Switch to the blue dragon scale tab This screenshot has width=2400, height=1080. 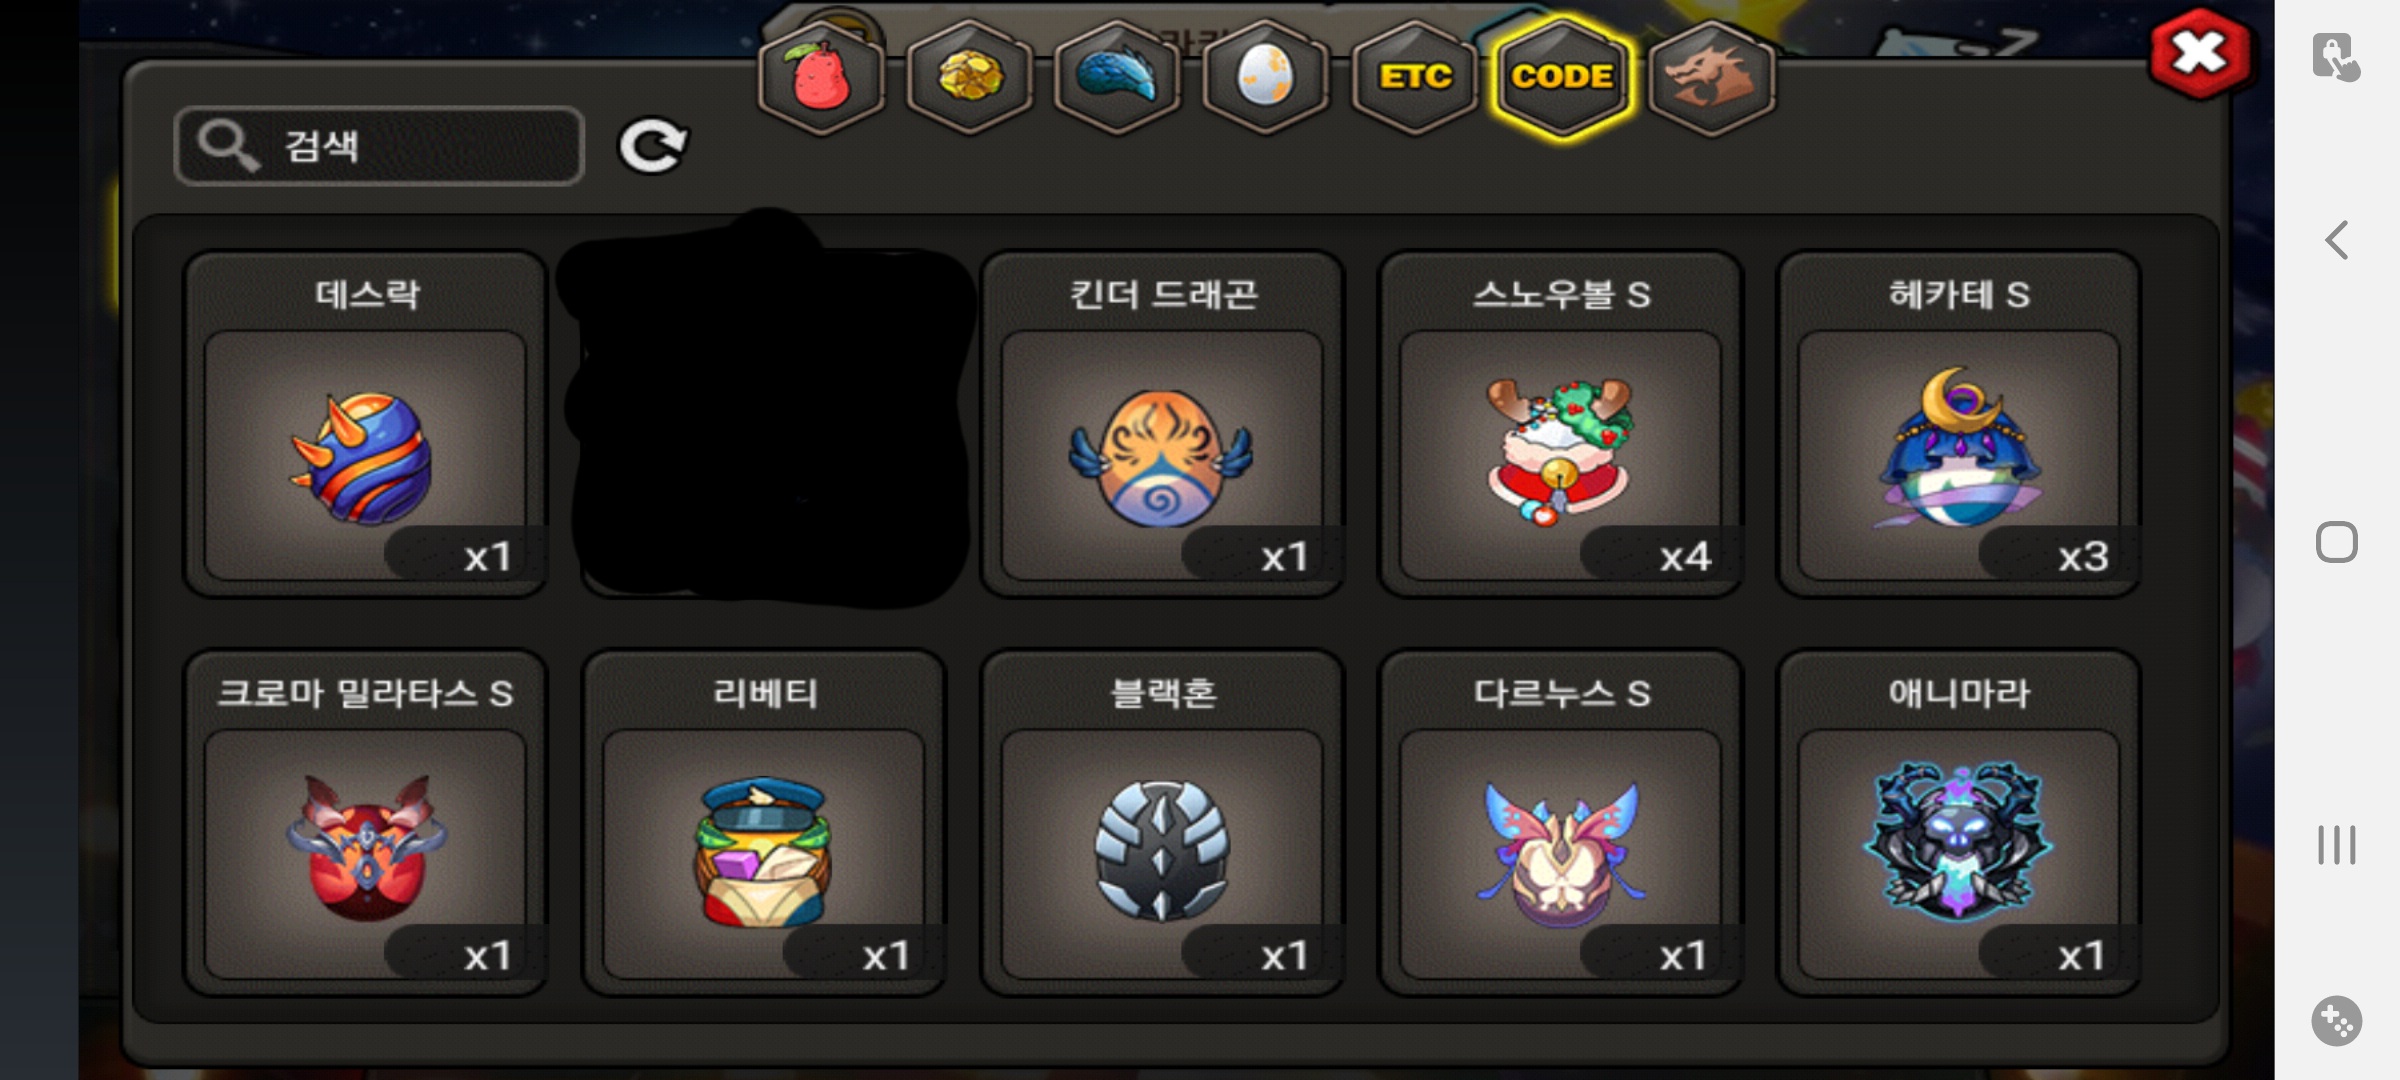click(1117, 78)
